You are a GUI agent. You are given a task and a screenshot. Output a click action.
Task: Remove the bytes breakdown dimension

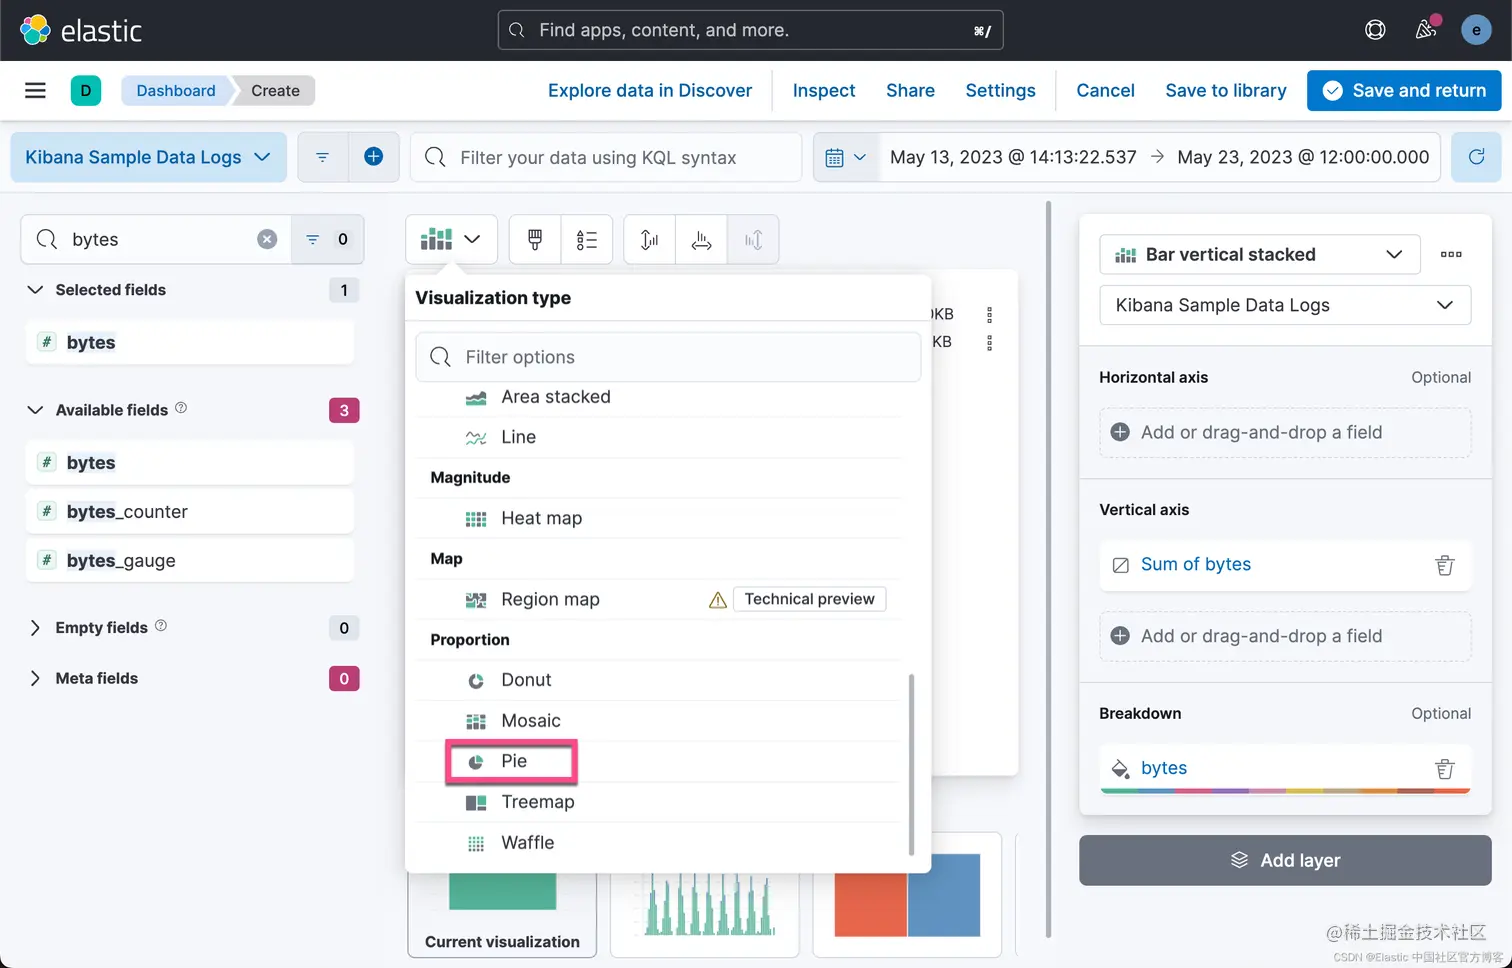(x=1444, y=769)
